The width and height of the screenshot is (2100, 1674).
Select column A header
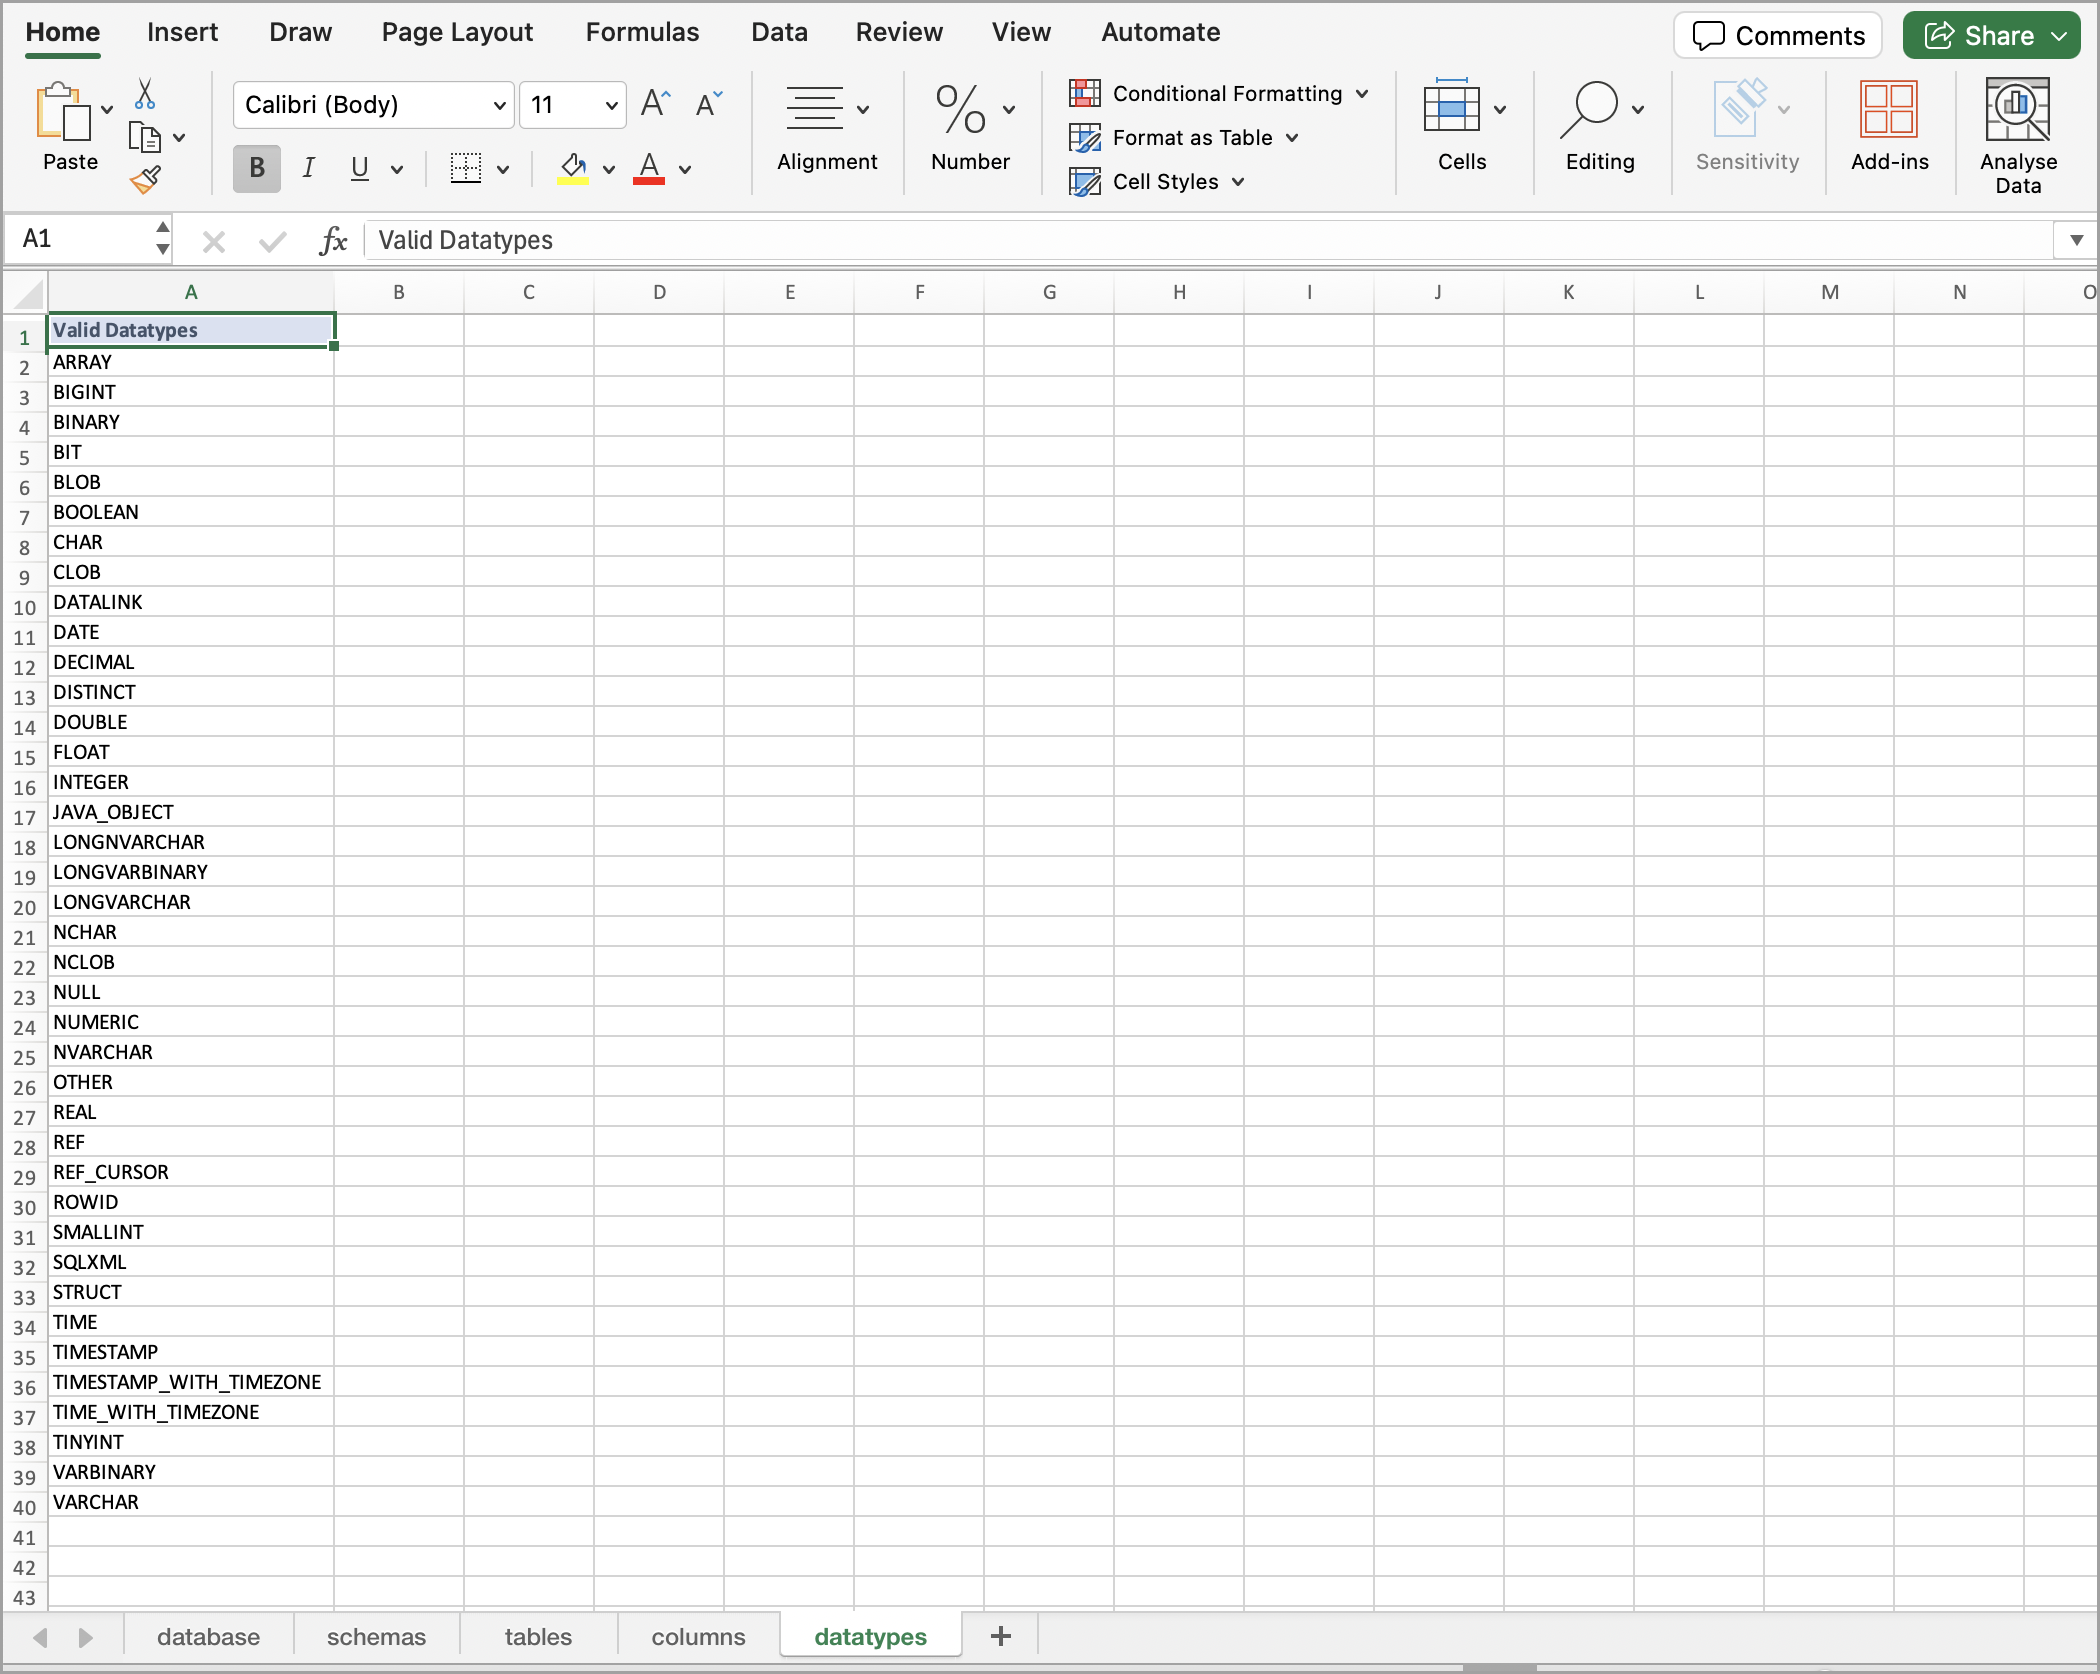pos(191,293)
